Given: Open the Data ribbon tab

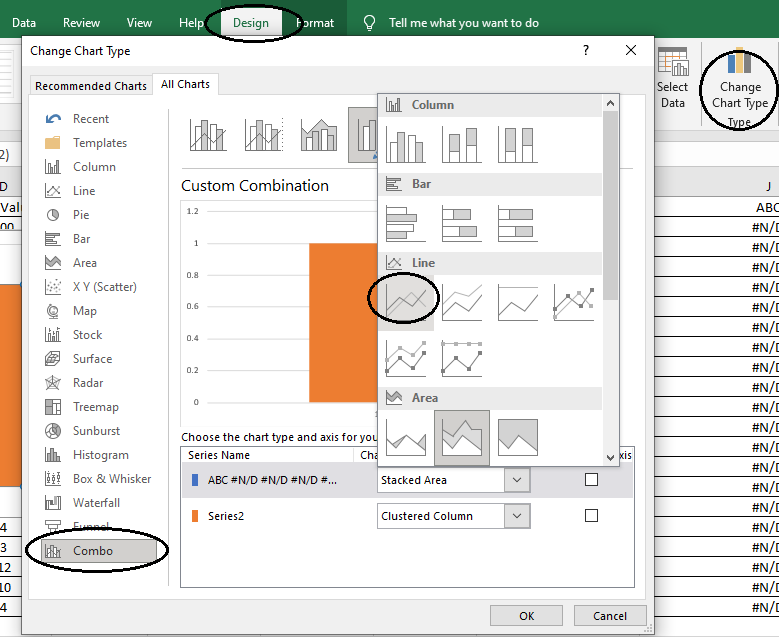Looking at the screenshot, I should 24,23.
